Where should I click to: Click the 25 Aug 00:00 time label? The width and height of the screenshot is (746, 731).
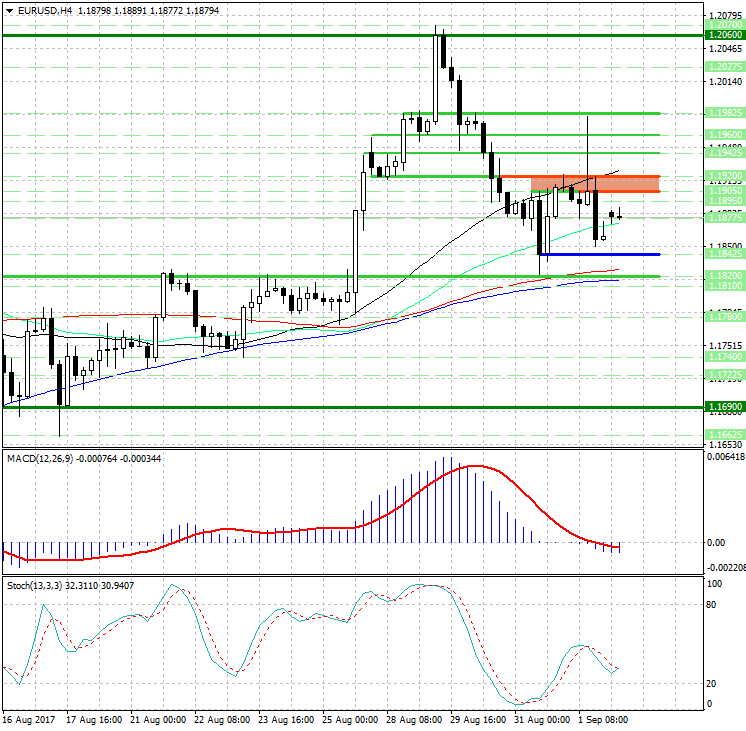(x=350, y=720)
